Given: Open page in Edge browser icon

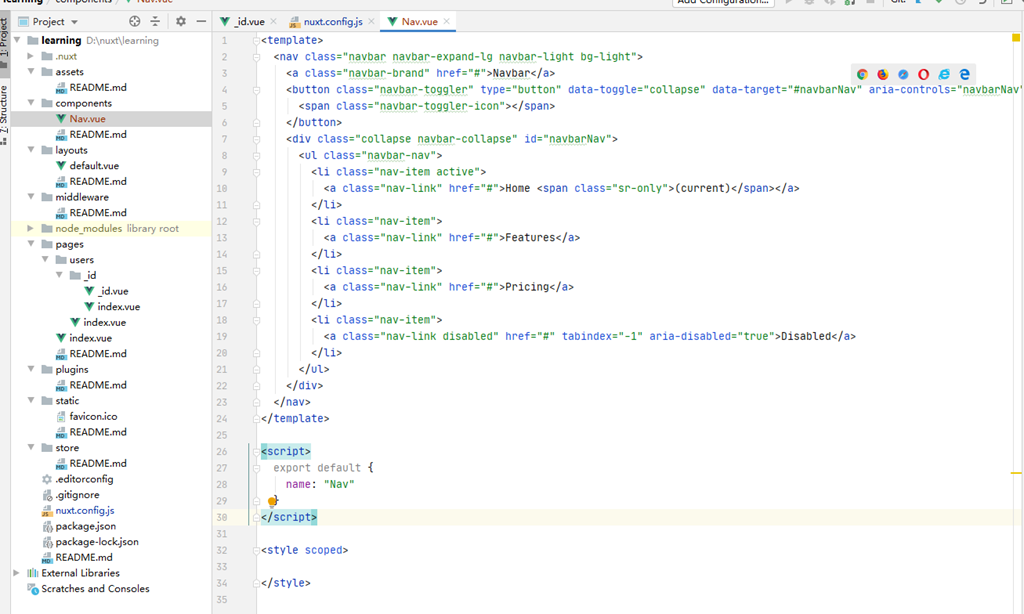Looking at the screenshot, I should click(x=965, y=74).
